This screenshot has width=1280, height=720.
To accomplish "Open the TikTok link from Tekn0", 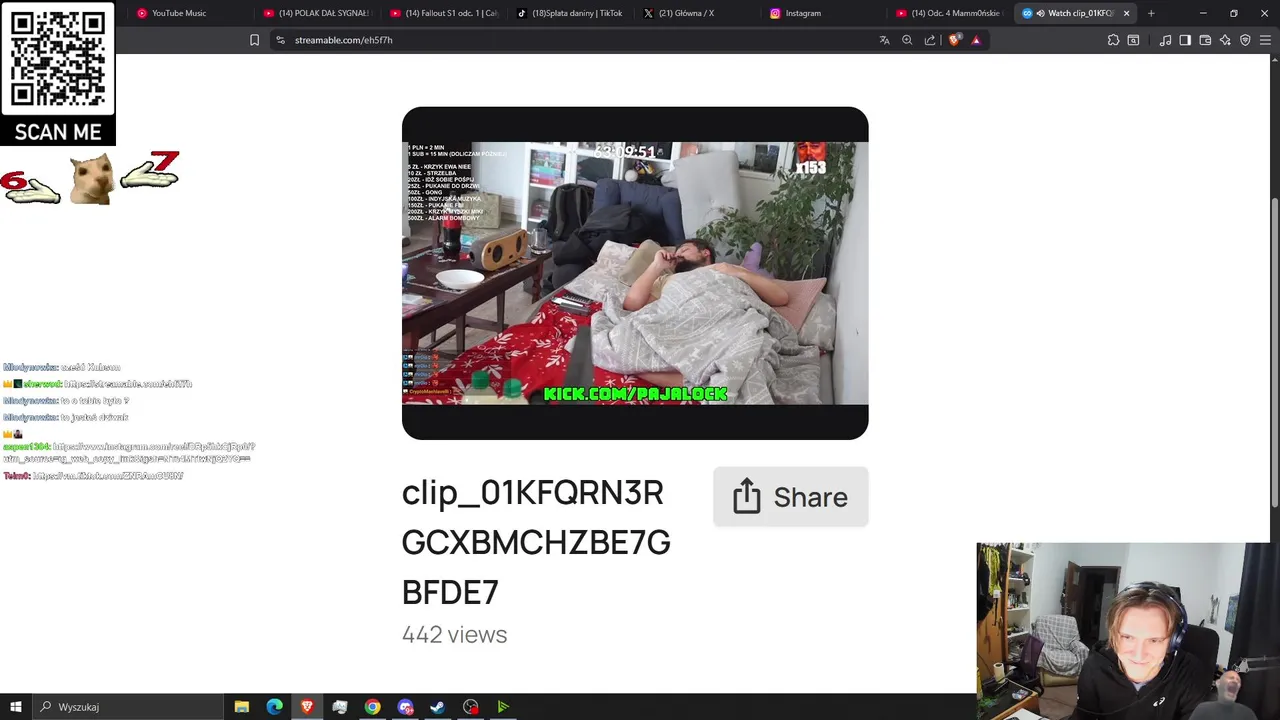I will pos(108,476).
